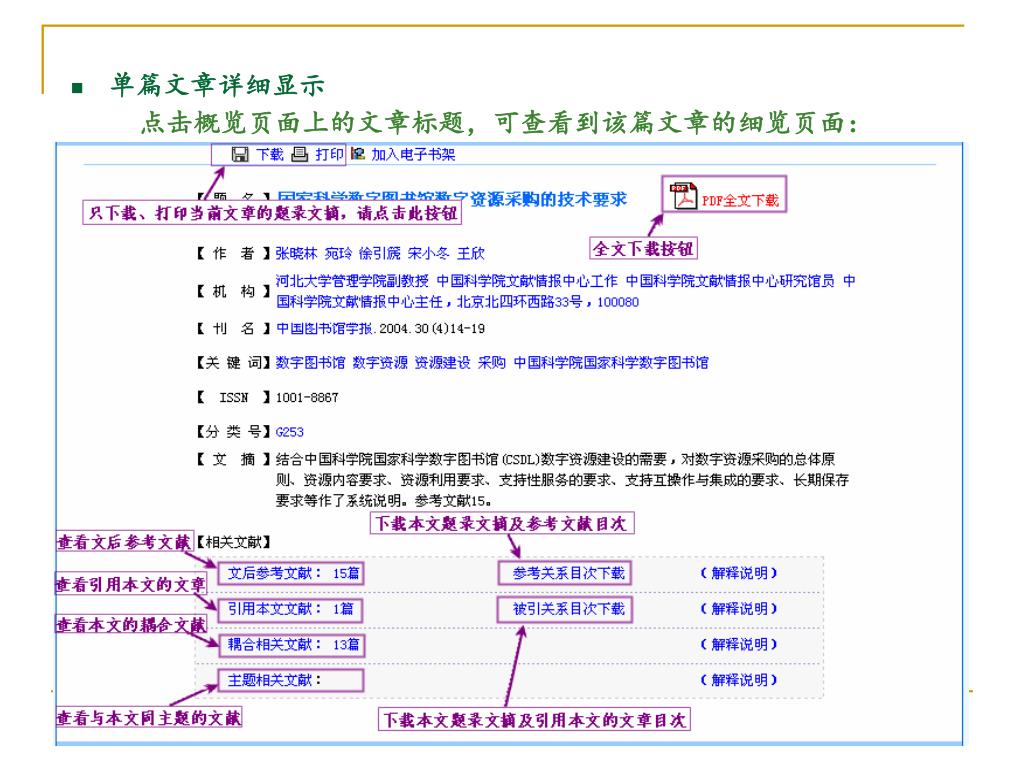Screen dimensions: 1024x768
Task: Open 加入电子书架 link
Action: 413,155
